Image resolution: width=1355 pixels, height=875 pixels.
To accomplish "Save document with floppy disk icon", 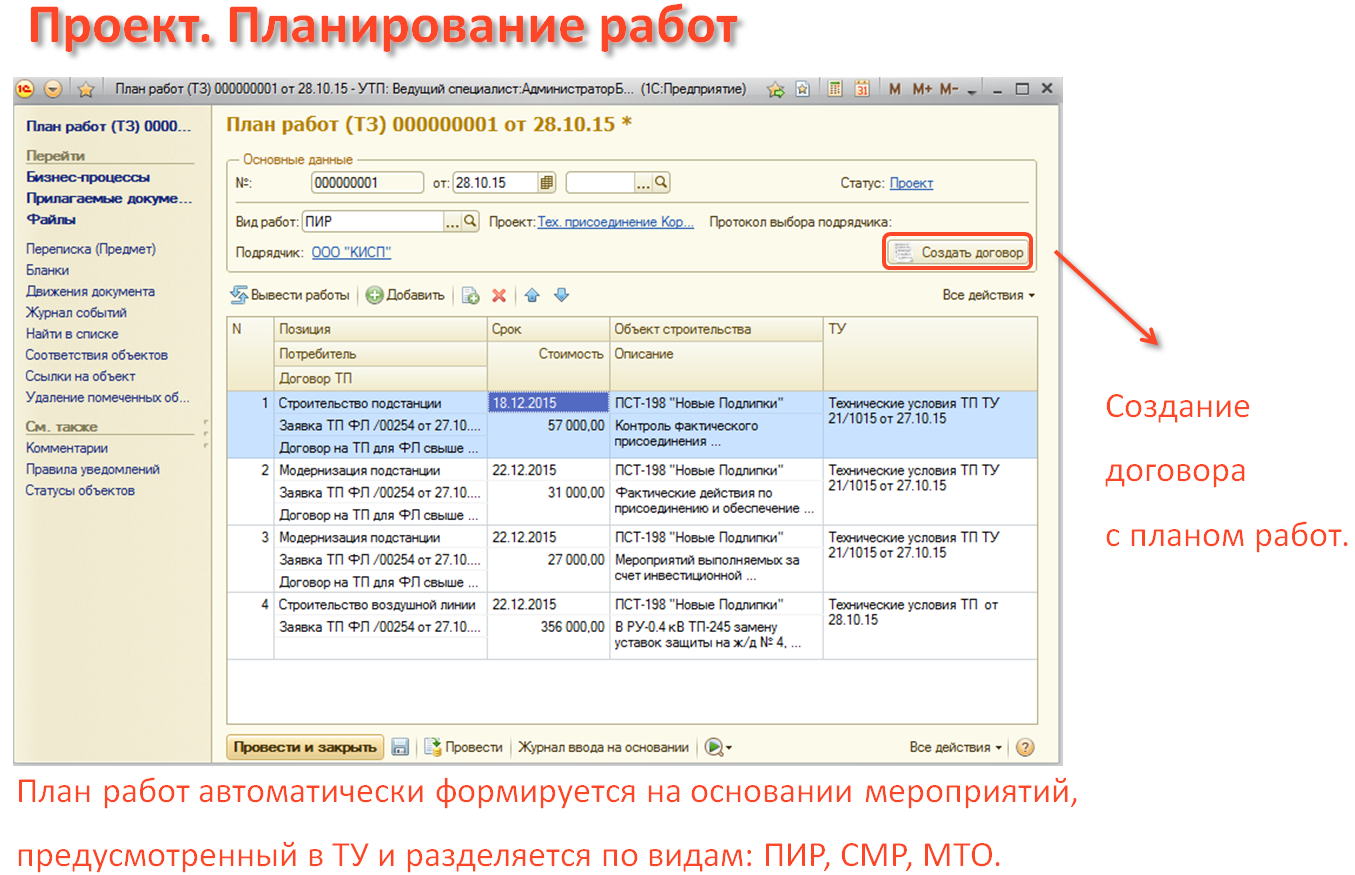I will point(400,747).
